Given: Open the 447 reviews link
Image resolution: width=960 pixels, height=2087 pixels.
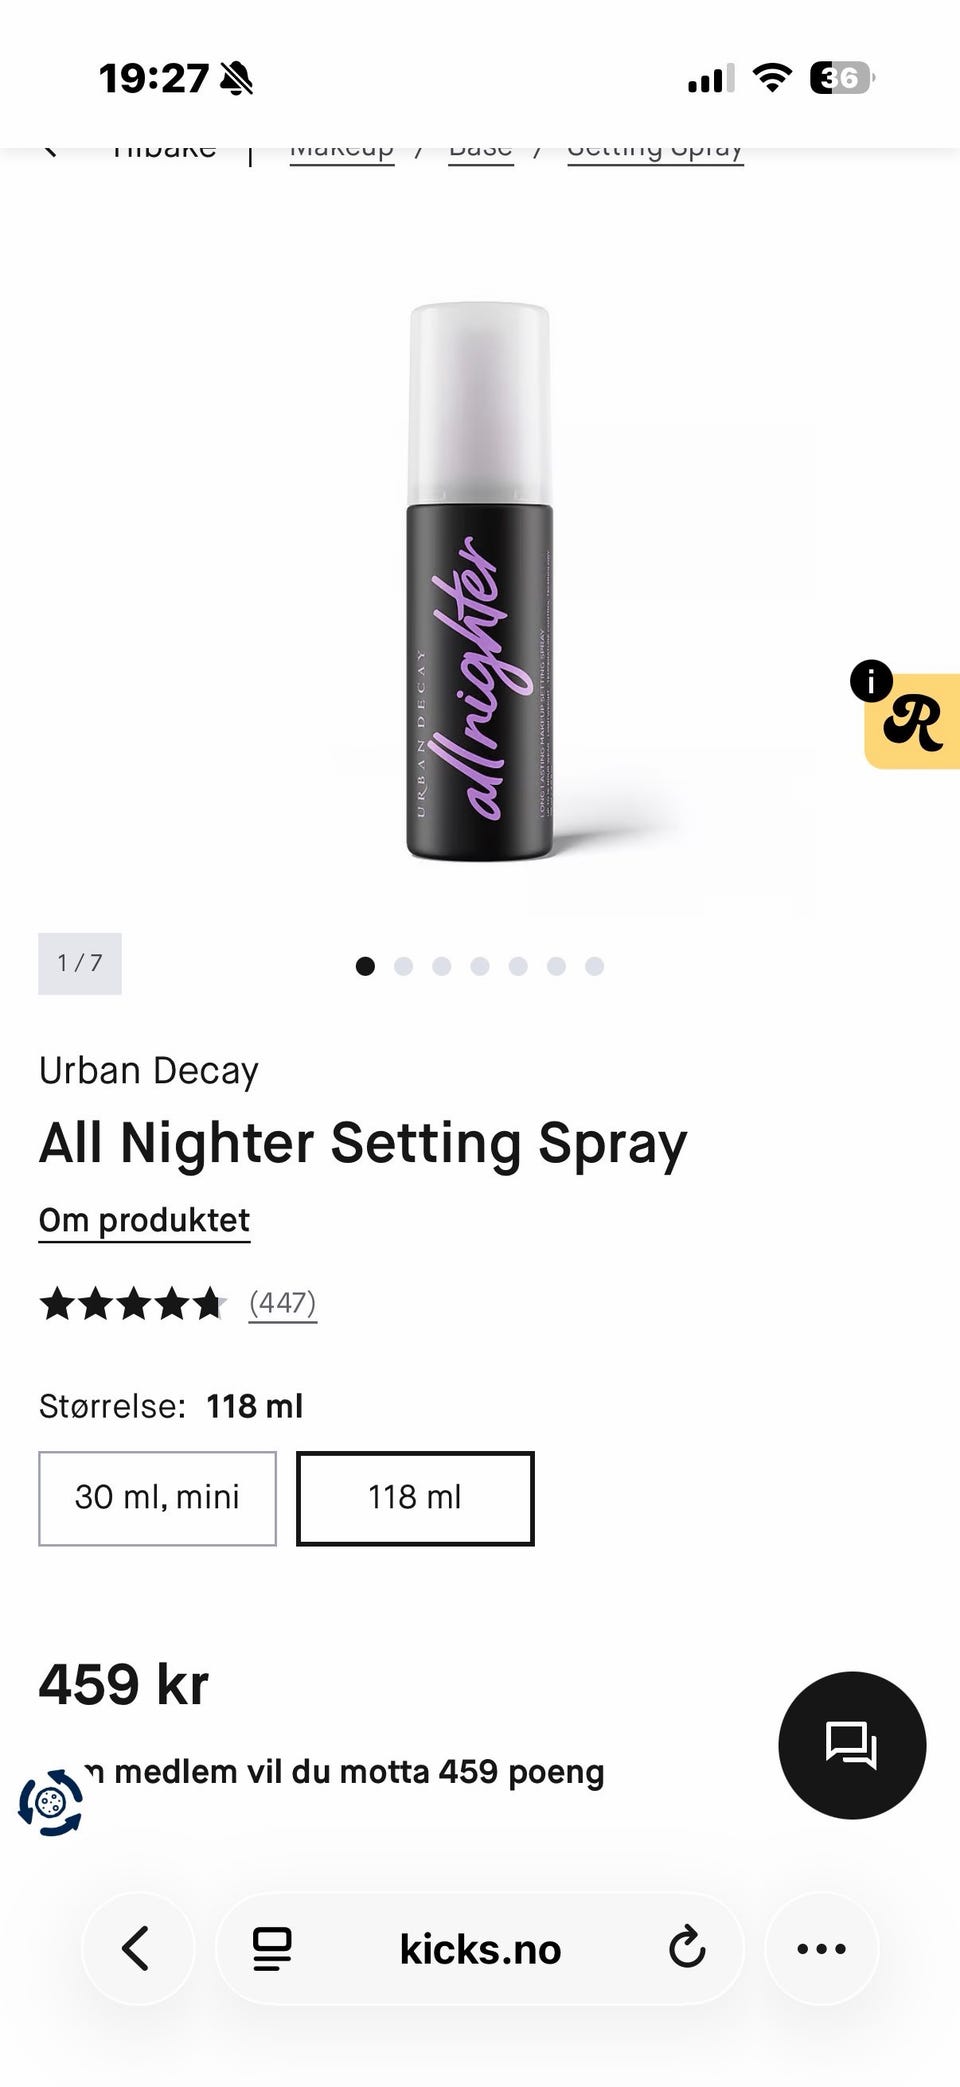Looking at the screenshot, I should tap(283, 1303).
